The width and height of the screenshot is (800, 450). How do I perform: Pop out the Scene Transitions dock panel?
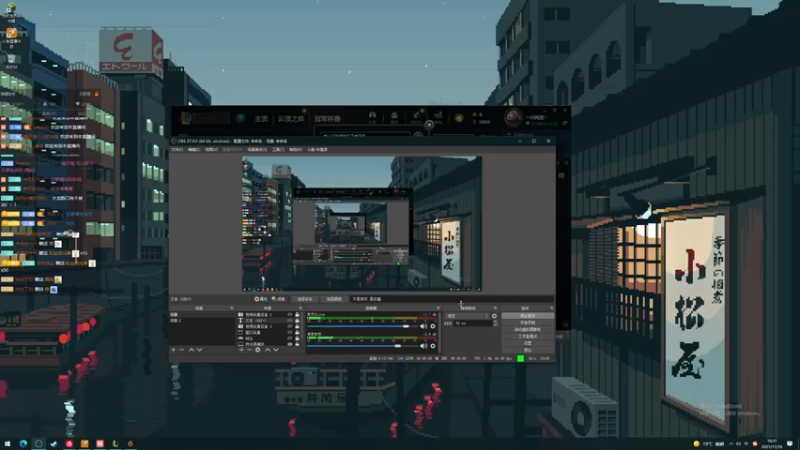click(x=495, y=308)
